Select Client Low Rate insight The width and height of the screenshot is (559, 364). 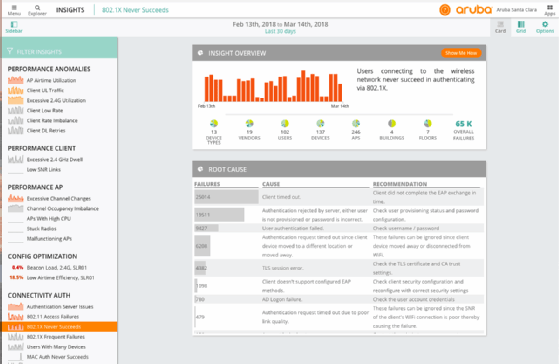pyautogui.click(x=45, y=111)
